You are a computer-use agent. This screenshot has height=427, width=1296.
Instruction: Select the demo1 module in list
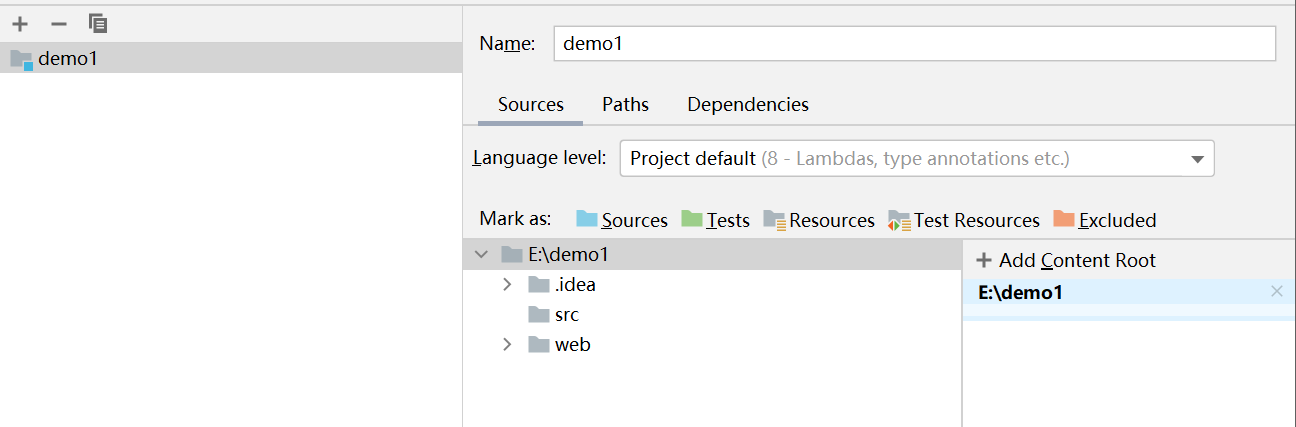point(231,58)
